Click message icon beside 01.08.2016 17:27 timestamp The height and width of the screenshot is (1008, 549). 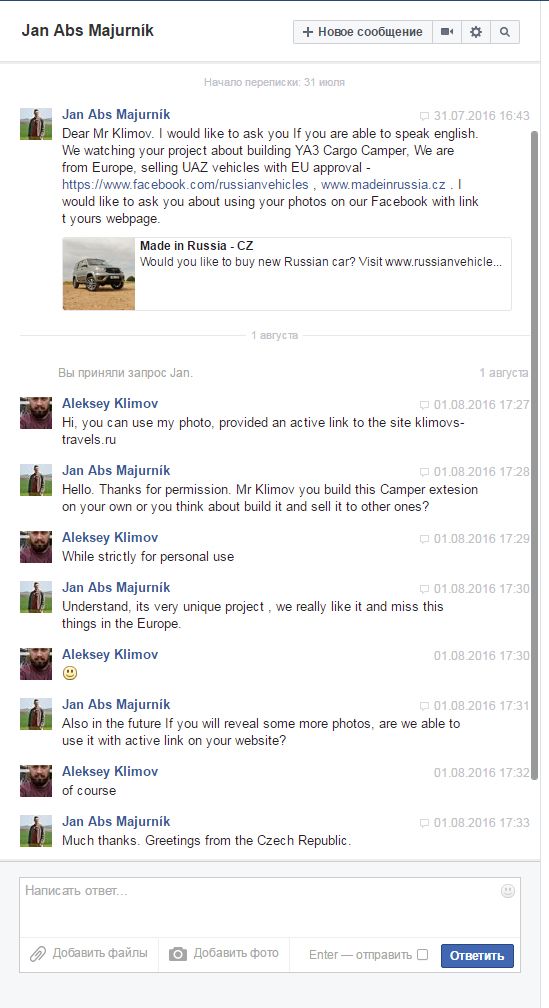[424, 406]
